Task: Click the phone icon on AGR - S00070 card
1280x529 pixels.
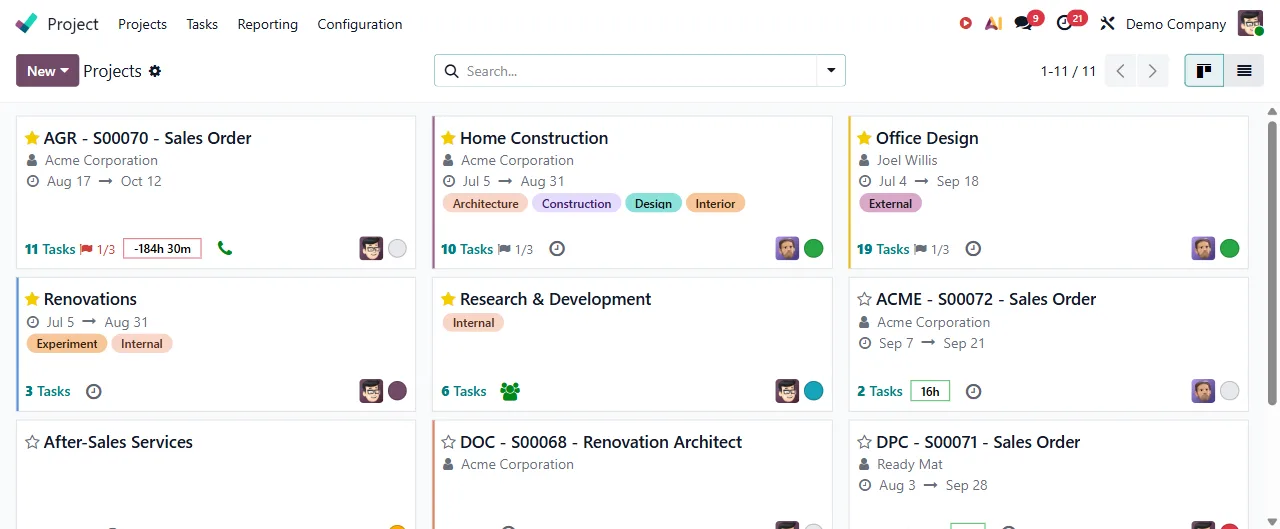Action: pos(224,248)
